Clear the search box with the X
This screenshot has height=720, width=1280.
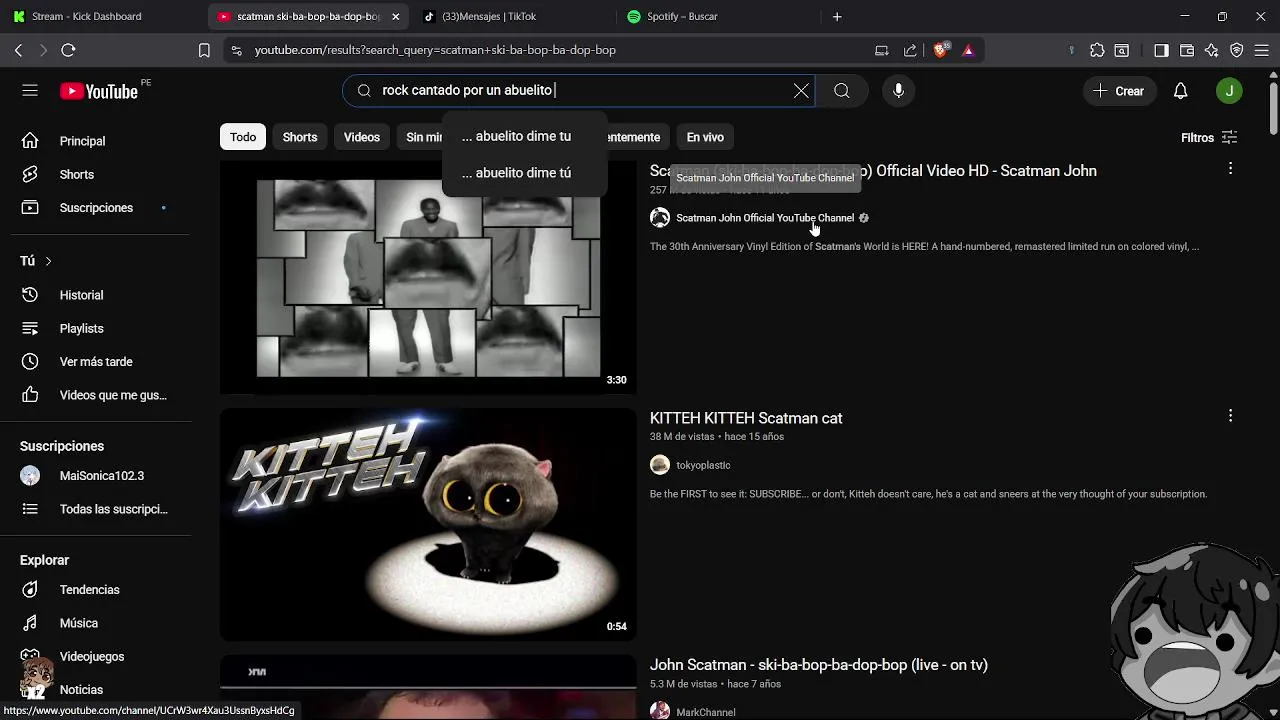[x=801, y=91]
